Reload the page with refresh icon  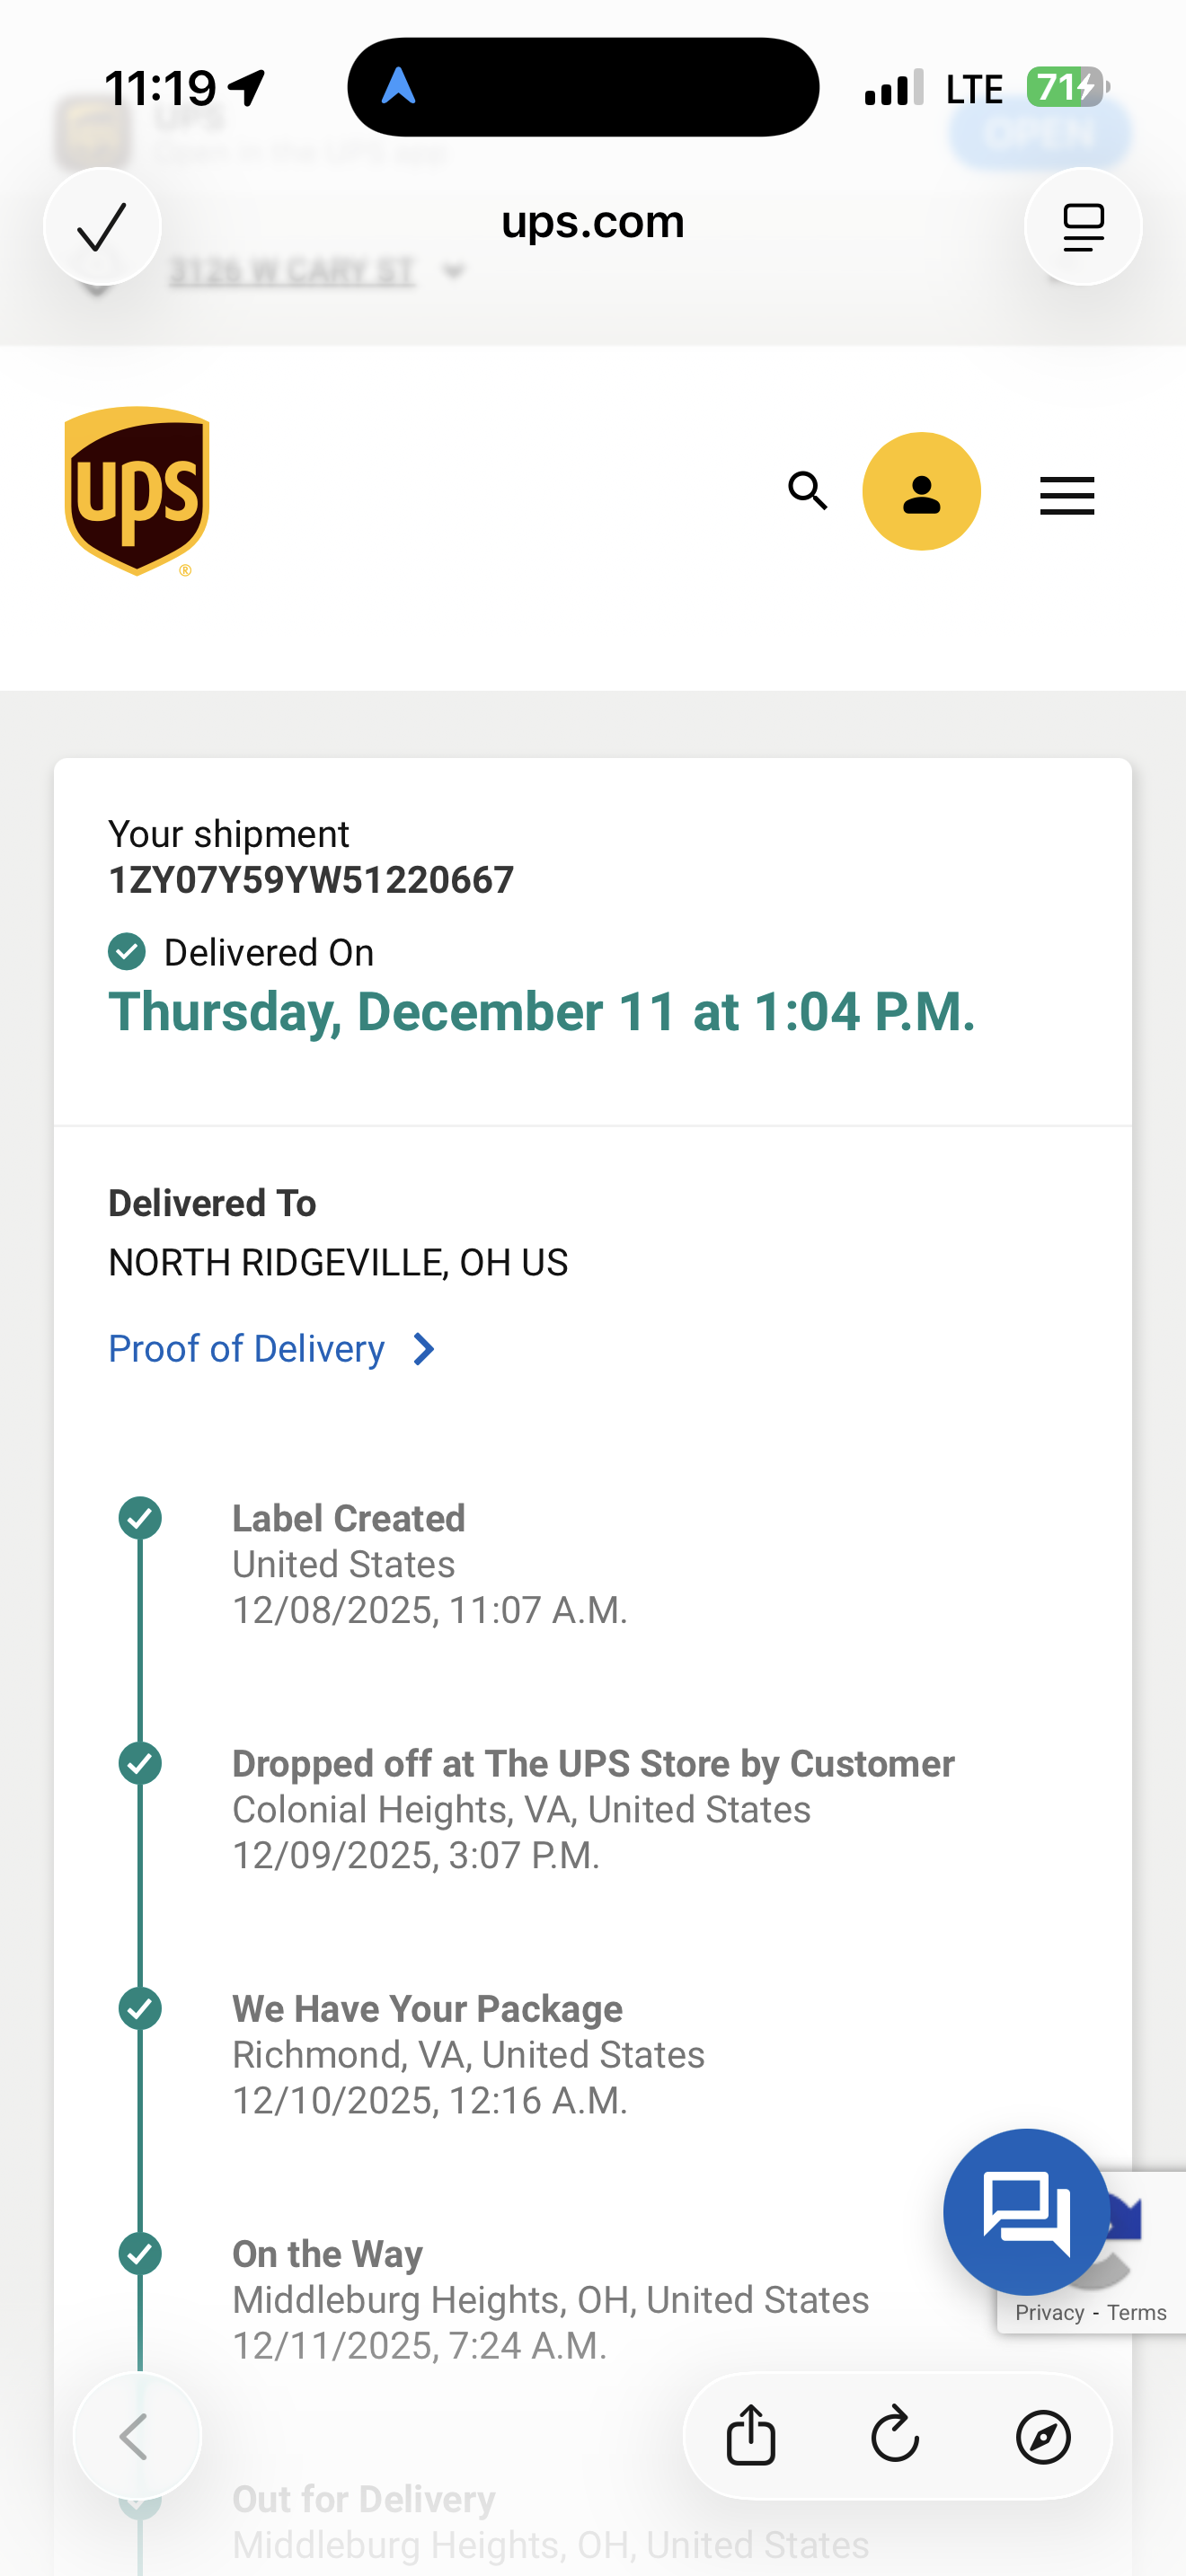click(x=895, y=2435)
